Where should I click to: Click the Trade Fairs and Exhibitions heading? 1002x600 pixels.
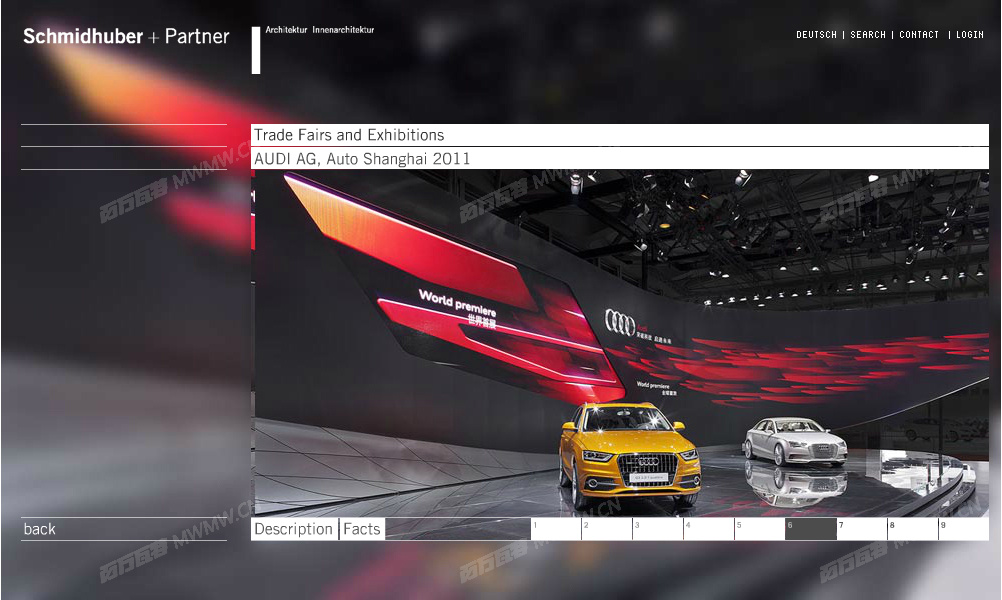[x=349, y=135]
